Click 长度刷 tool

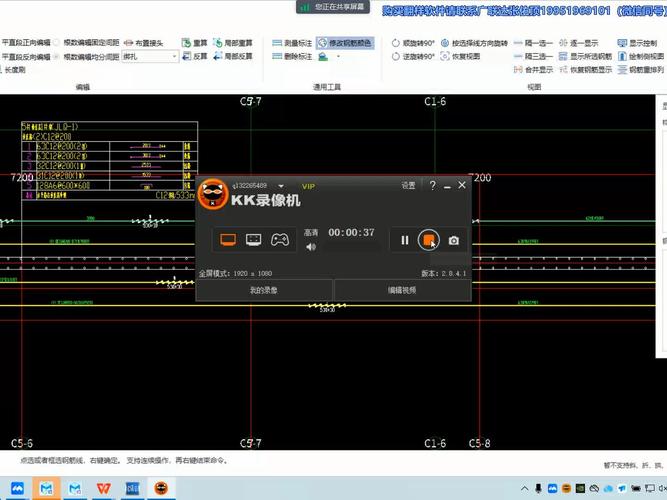pos(14,69)
